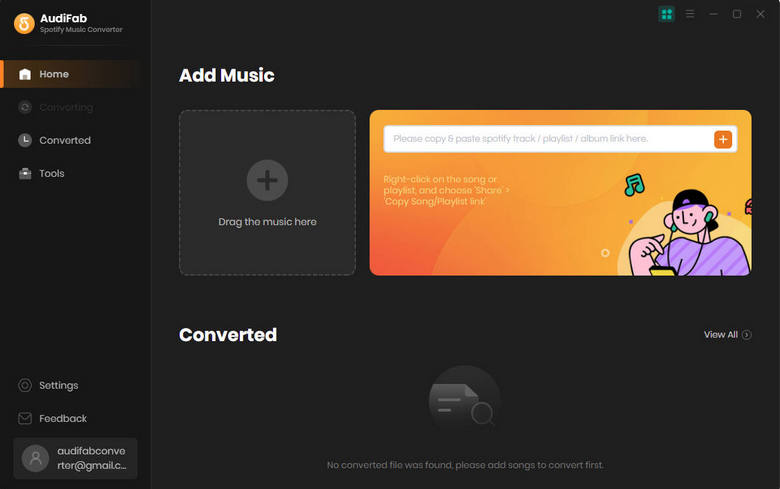Click the grey plus circle in drop zone
This screenshot has width=780, height=489.
[x=267, y=180]
